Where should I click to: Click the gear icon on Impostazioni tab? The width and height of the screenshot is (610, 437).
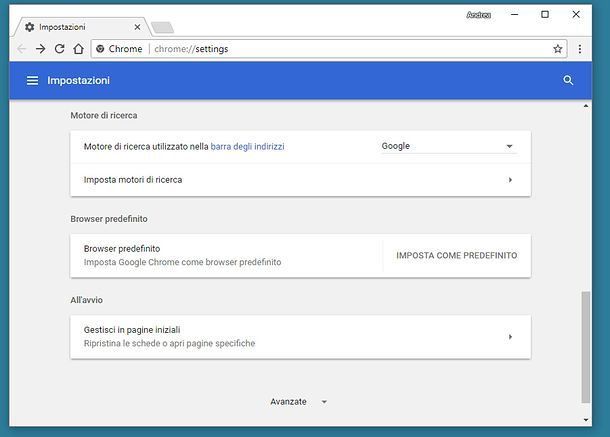pos(30,27)
